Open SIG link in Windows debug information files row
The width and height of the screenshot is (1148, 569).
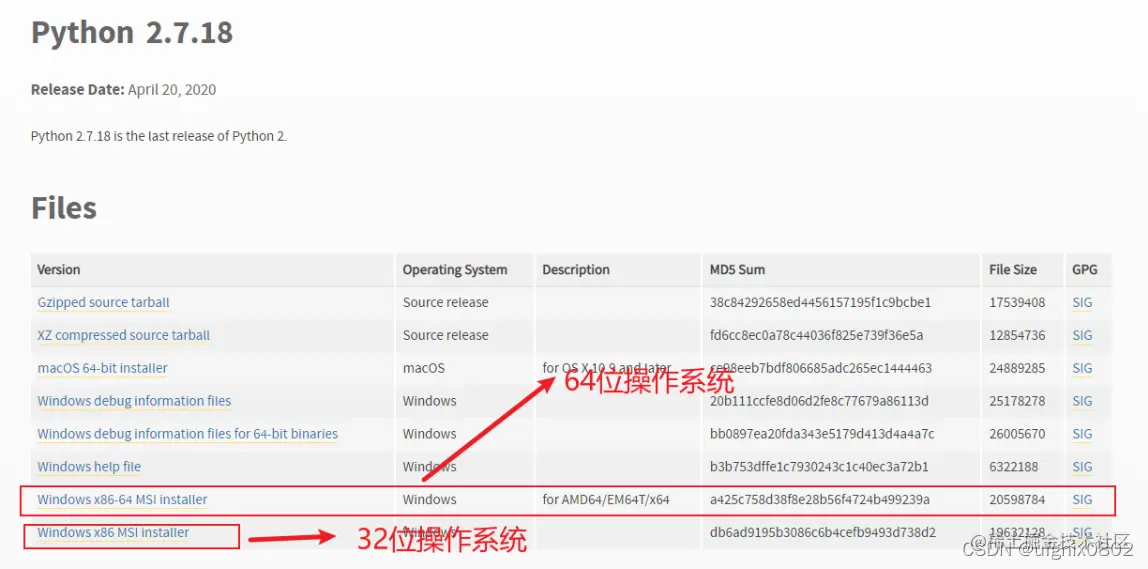point(1082,401)
